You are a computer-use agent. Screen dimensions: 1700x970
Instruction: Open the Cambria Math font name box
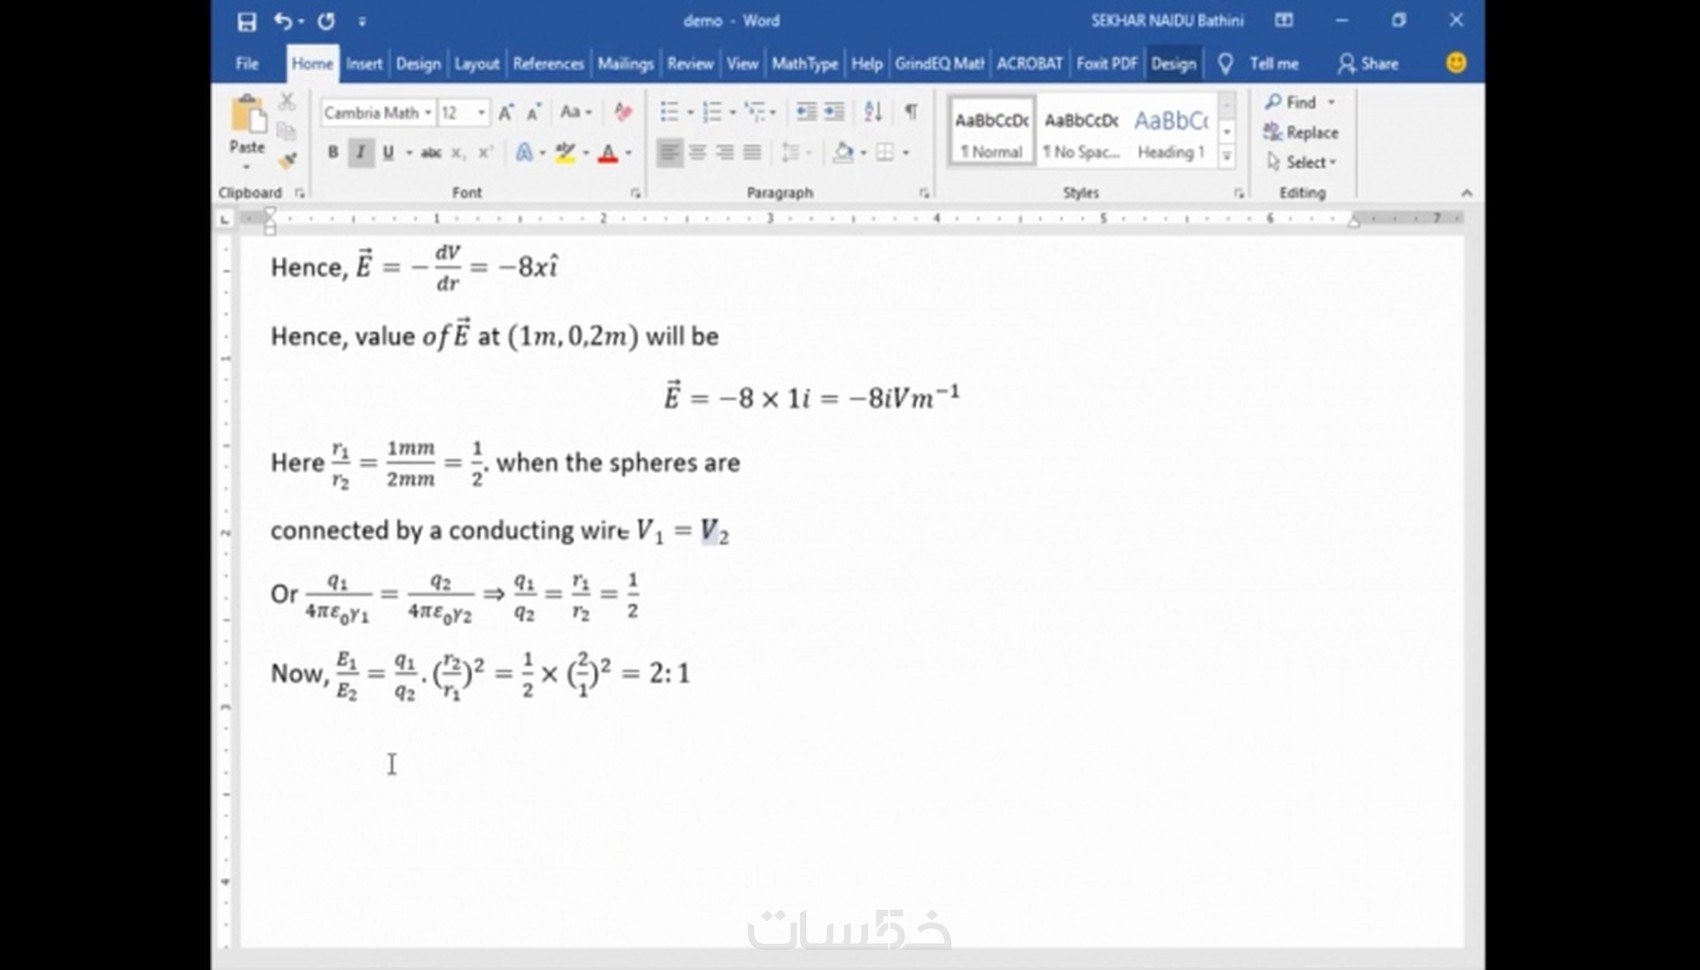point(377,112)
